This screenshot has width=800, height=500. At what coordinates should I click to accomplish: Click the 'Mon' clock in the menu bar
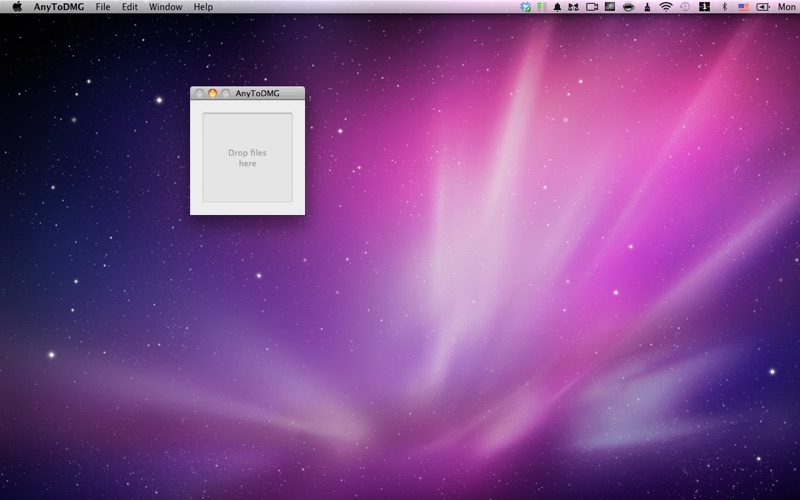point(787,7)
